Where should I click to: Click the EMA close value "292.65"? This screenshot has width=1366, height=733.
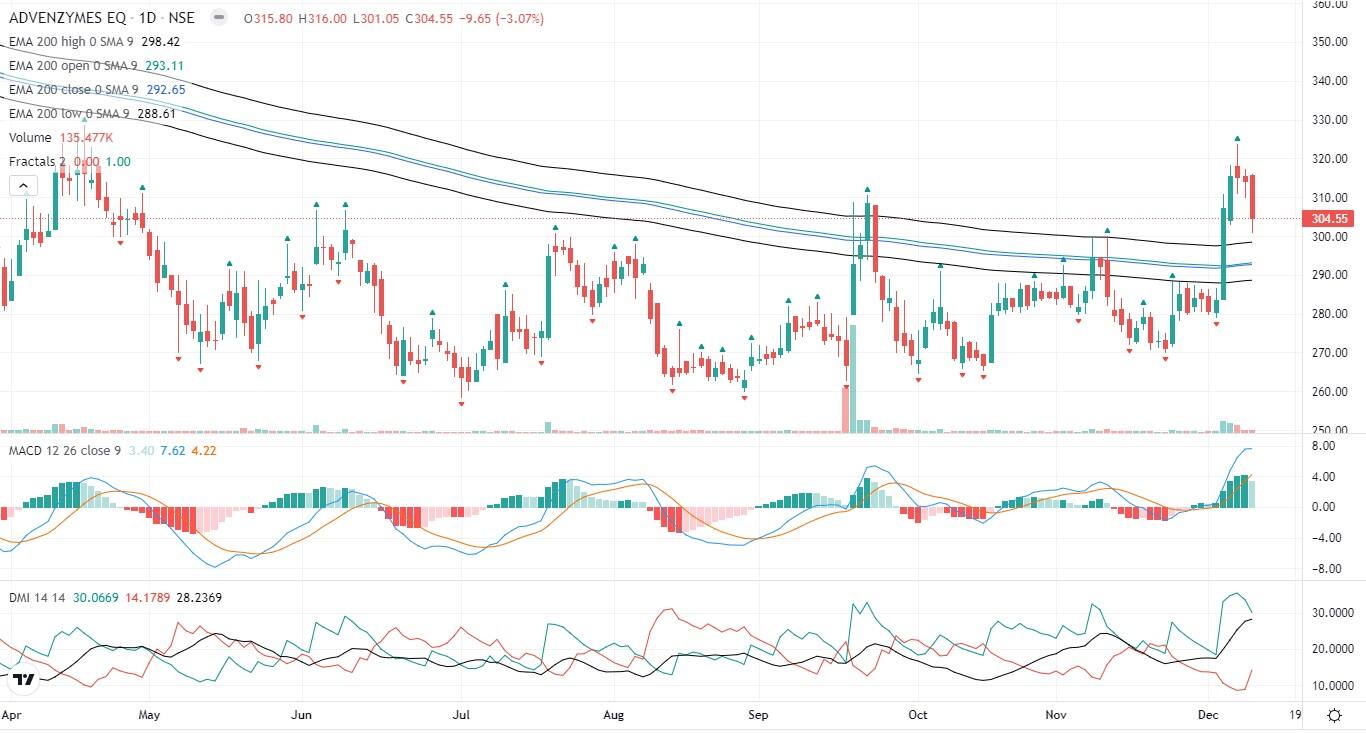pos(166,90)
